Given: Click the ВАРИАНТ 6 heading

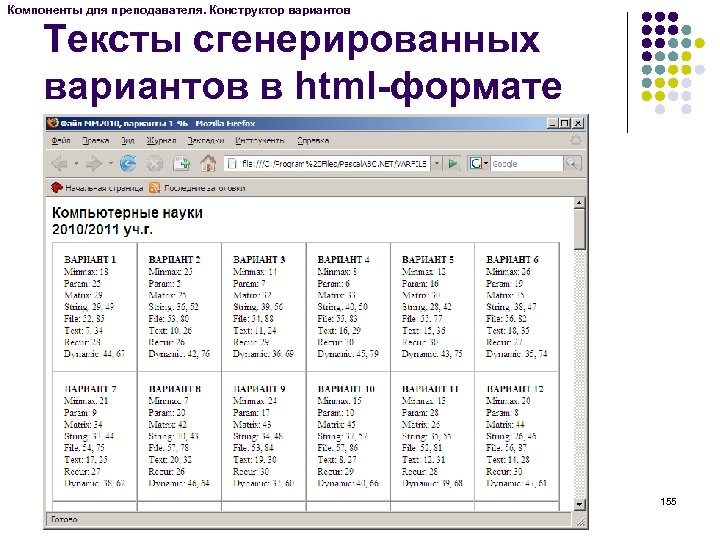Looking at the screenshot, I should pos(512,259).
